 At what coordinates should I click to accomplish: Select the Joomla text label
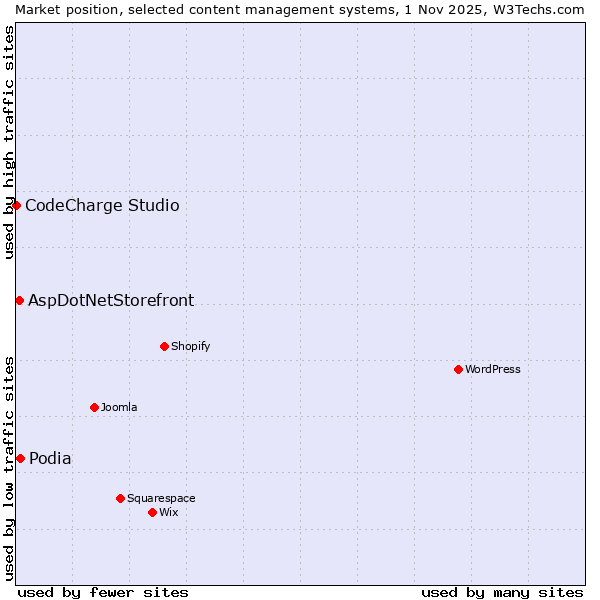[119, 407]
